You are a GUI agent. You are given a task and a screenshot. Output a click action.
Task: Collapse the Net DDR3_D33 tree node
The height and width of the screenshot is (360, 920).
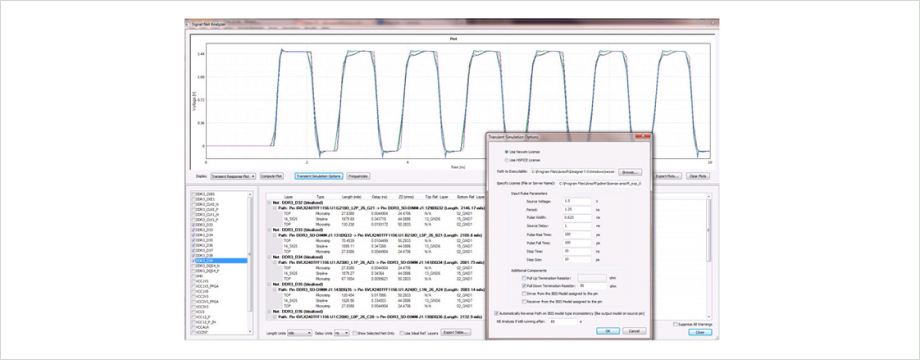[x=269, y=229]
